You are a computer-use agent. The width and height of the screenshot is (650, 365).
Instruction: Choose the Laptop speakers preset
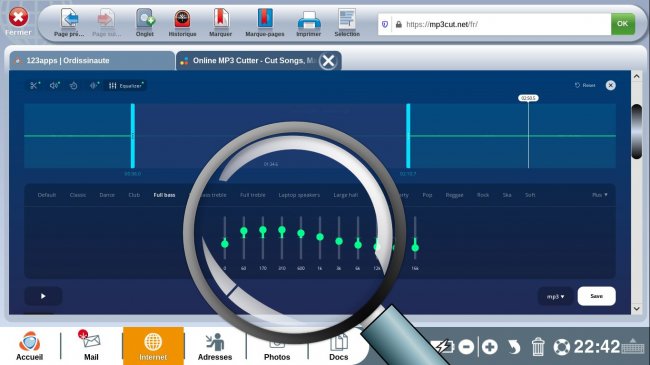tap(299, 195)
